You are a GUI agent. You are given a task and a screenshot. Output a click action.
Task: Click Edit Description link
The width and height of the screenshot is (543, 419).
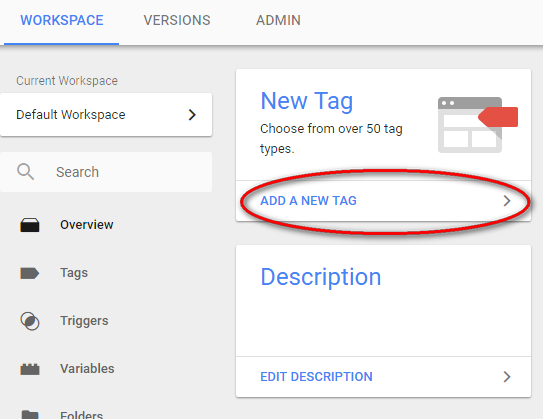(x=316, y=377)
